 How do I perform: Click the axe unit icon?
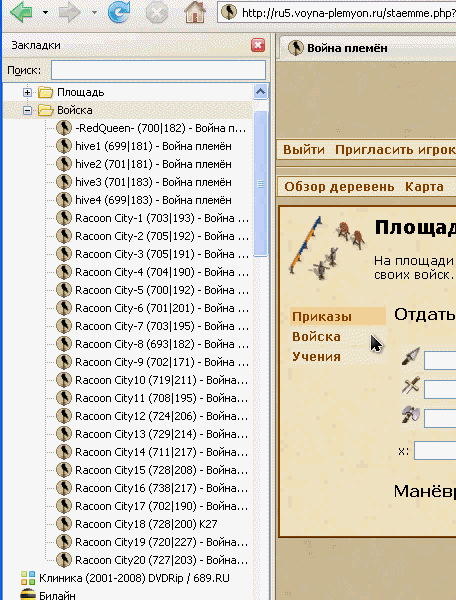point(411,415)
